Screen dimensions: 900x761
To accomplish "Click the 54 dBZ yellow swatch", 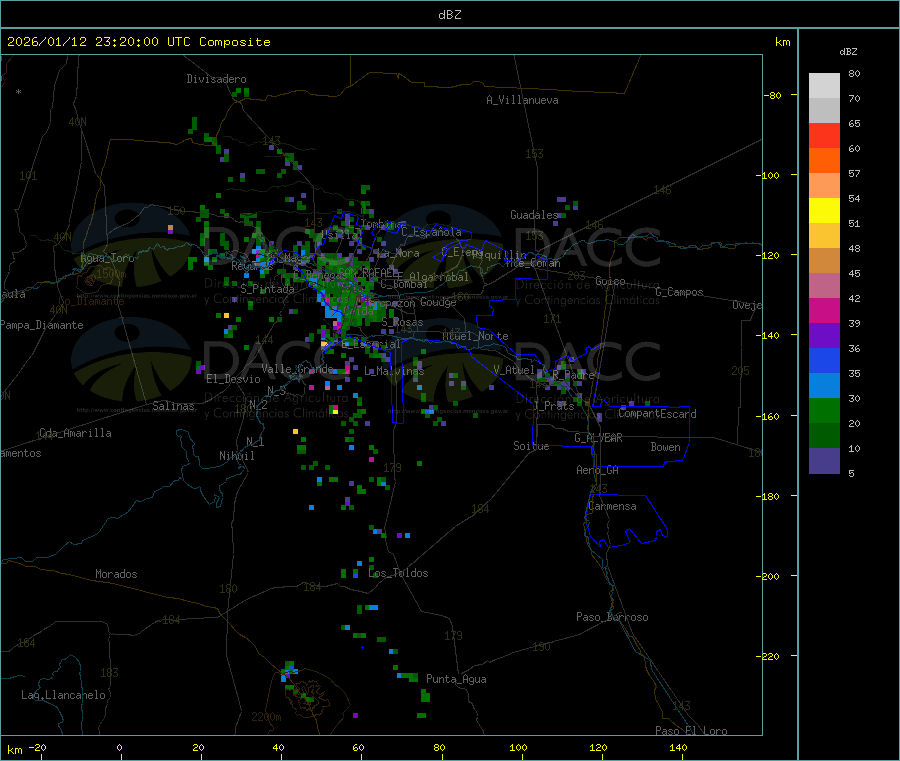I will click(x=824, y=211).
